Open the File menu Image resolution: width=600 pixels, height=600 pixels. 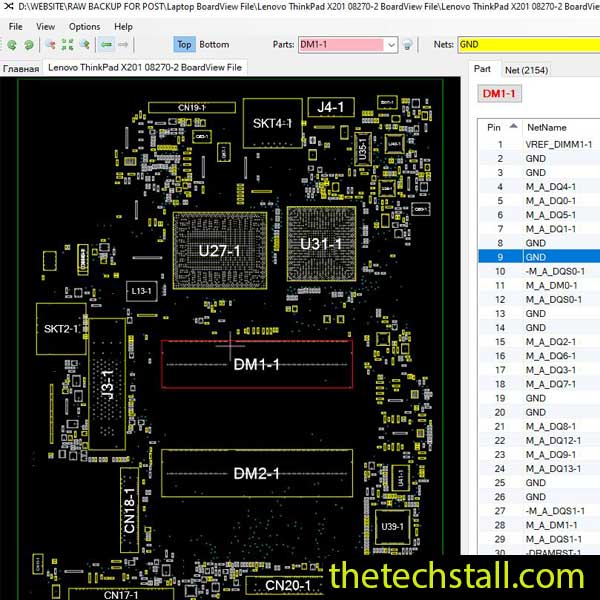(15, 26)
